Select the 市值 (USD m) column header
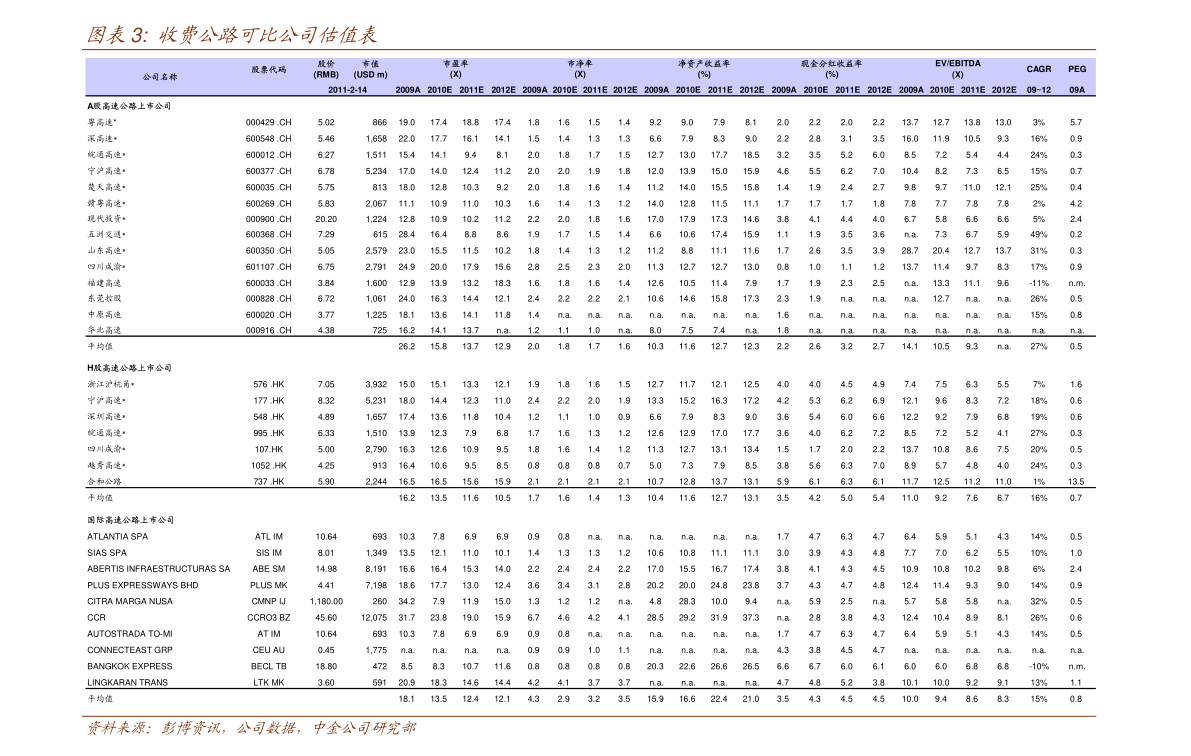Screen dimensions: 1191x756 tap(370, 69)
